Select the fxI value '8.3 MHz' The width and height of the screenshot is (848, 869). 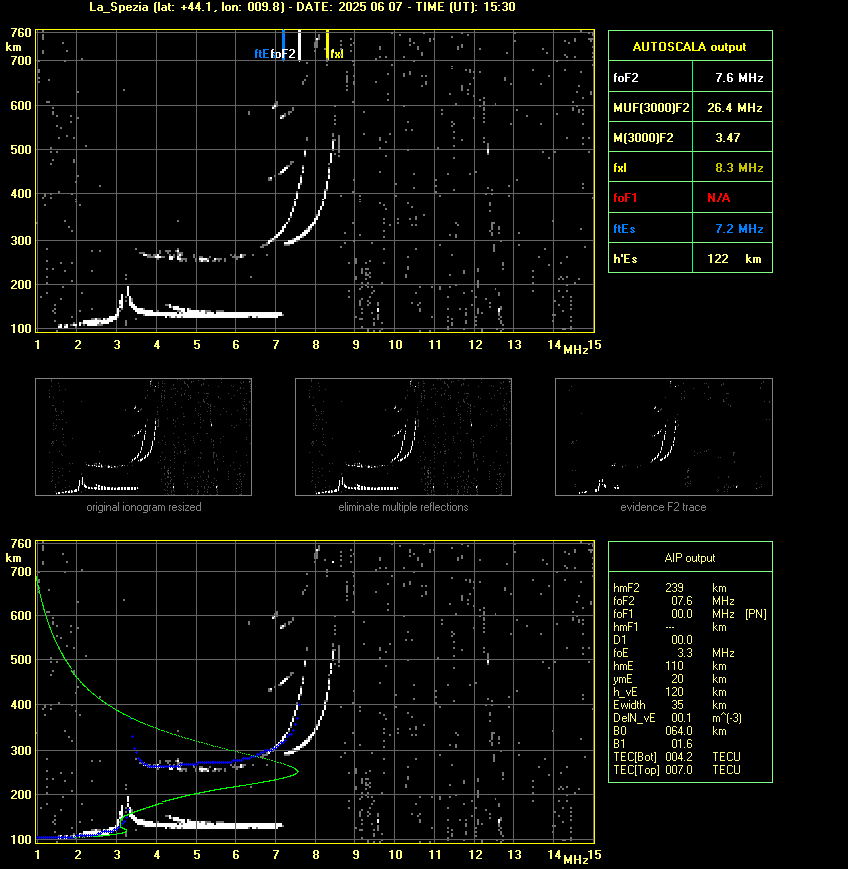pyautogui.click(x=739, y=167)
